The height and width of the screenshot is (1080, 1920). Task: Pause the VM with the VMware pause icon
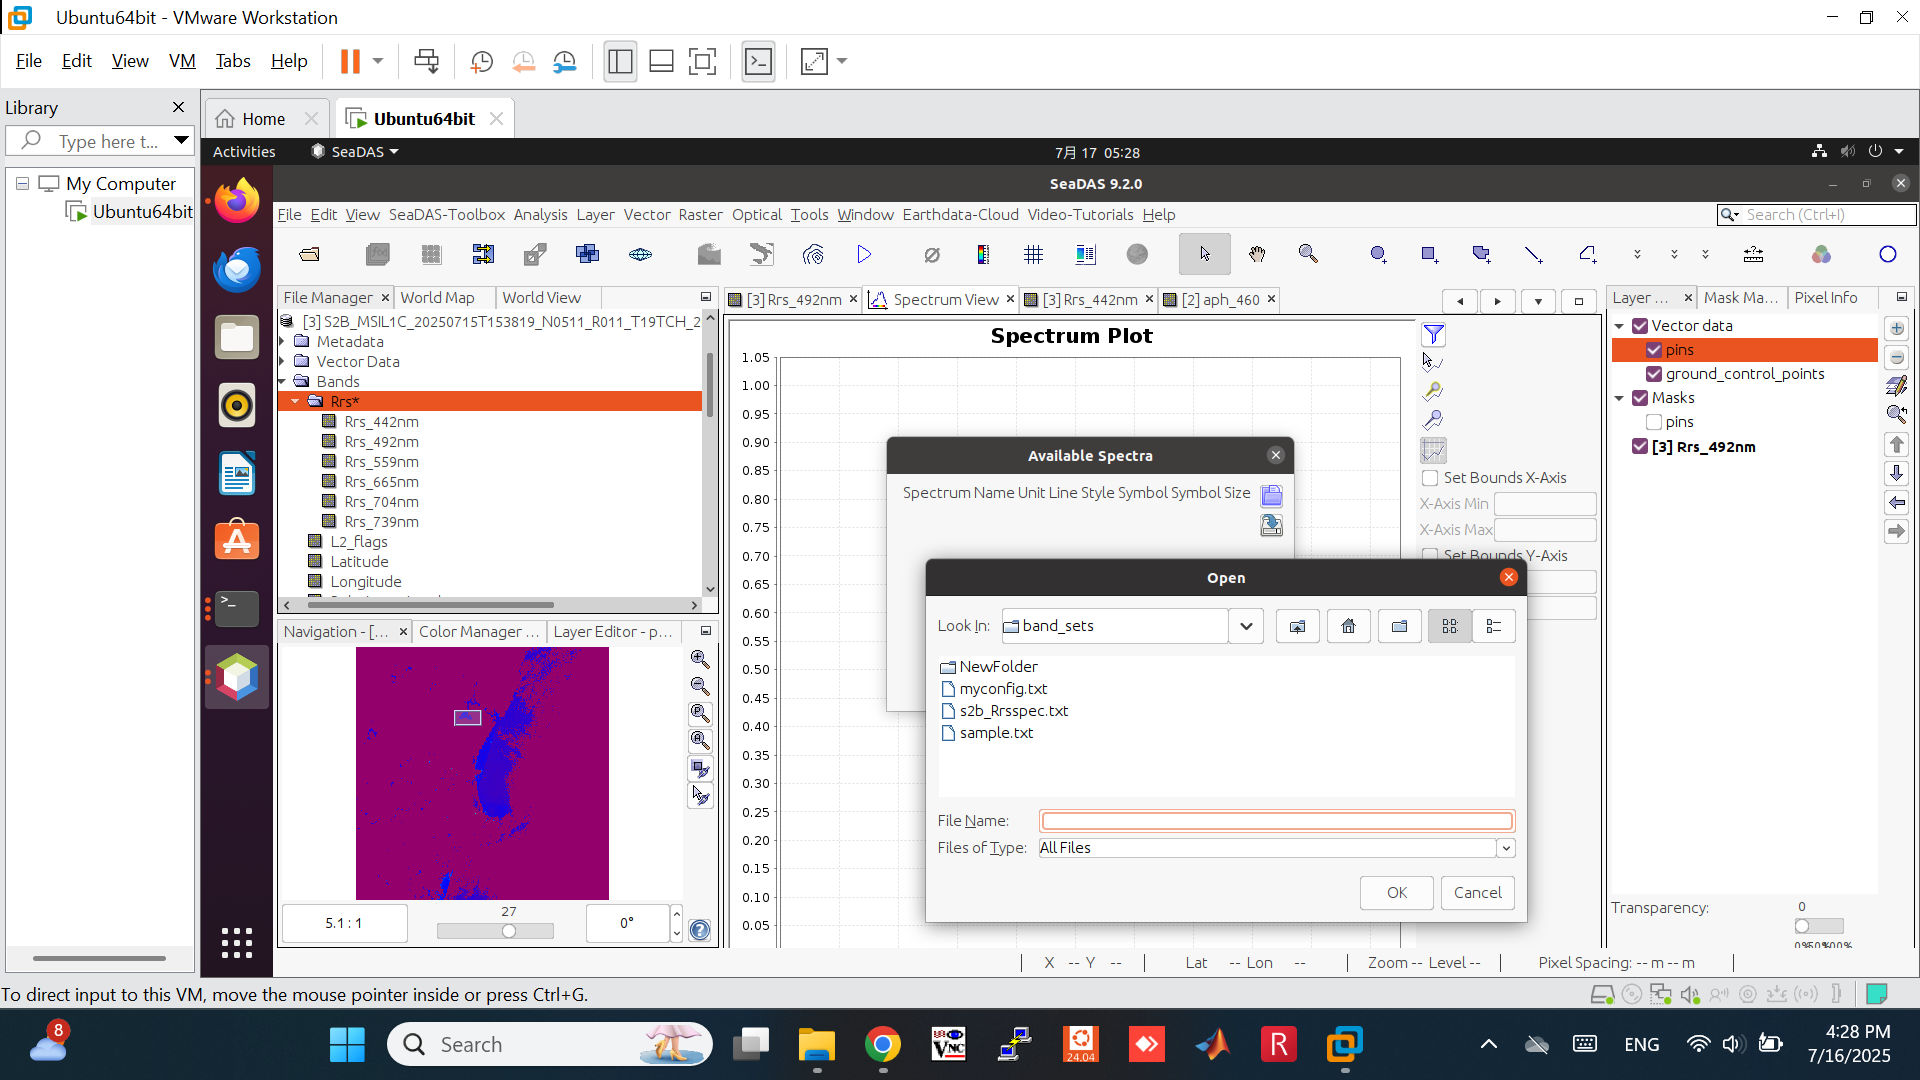(350, 61)
